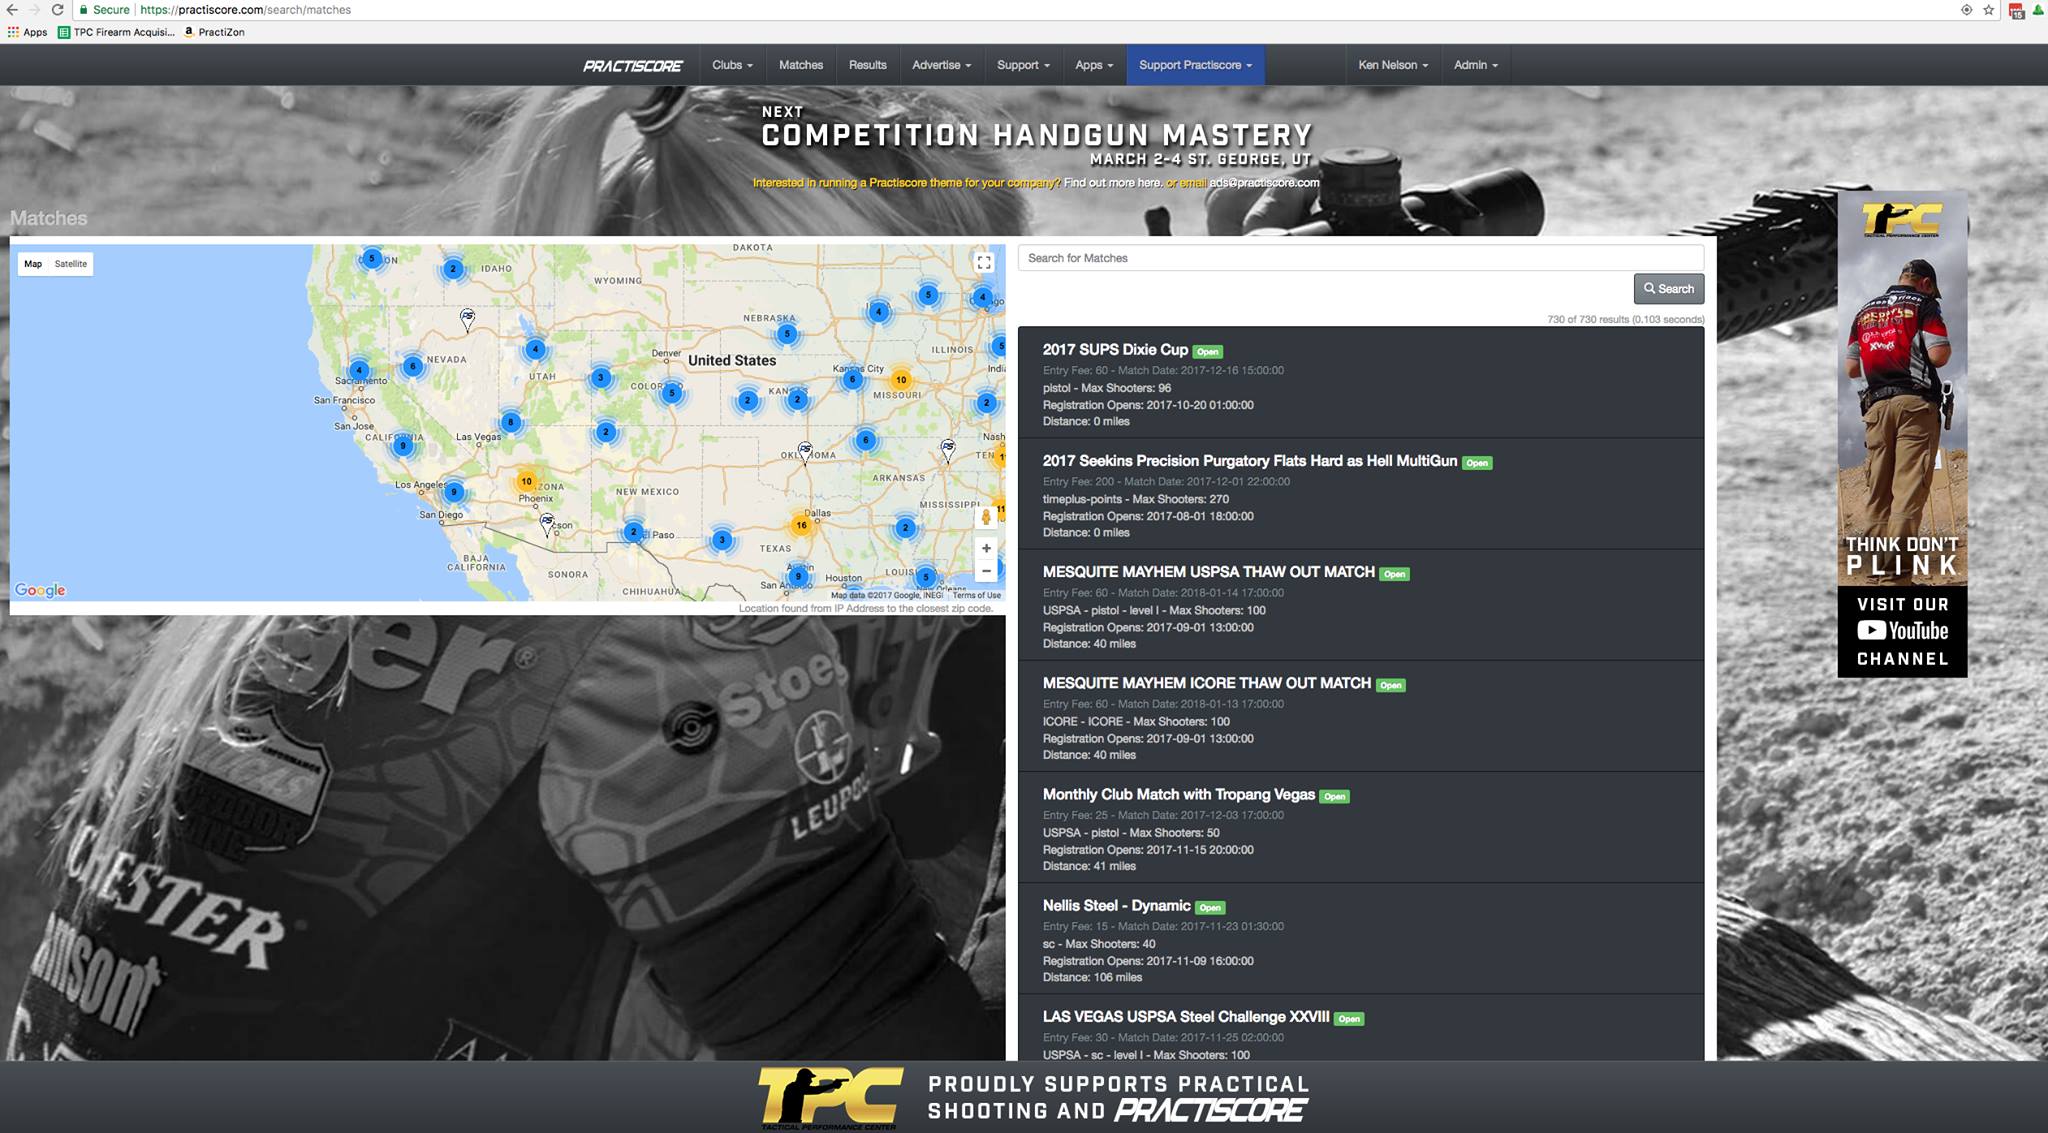Open the Support dropdown in the navbar

click(x=1023, y=65)
